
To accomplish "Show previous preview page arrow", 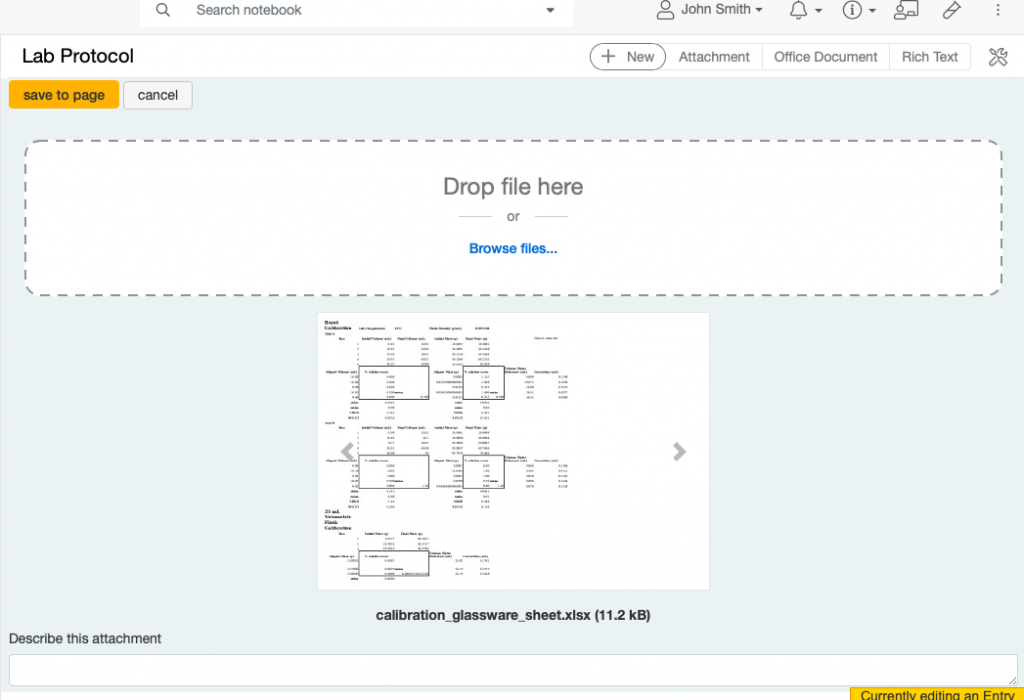I will [x=347, y=451].
